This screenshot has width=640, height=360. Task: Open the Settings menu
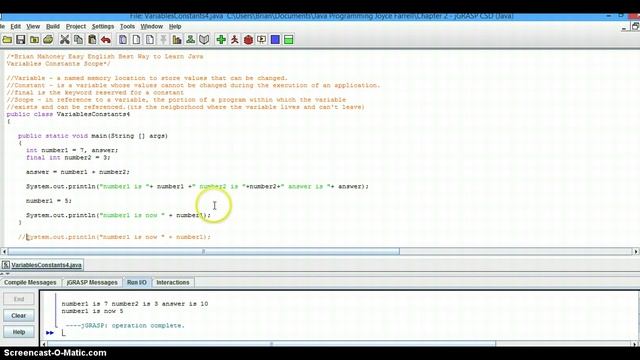[103, 27]
